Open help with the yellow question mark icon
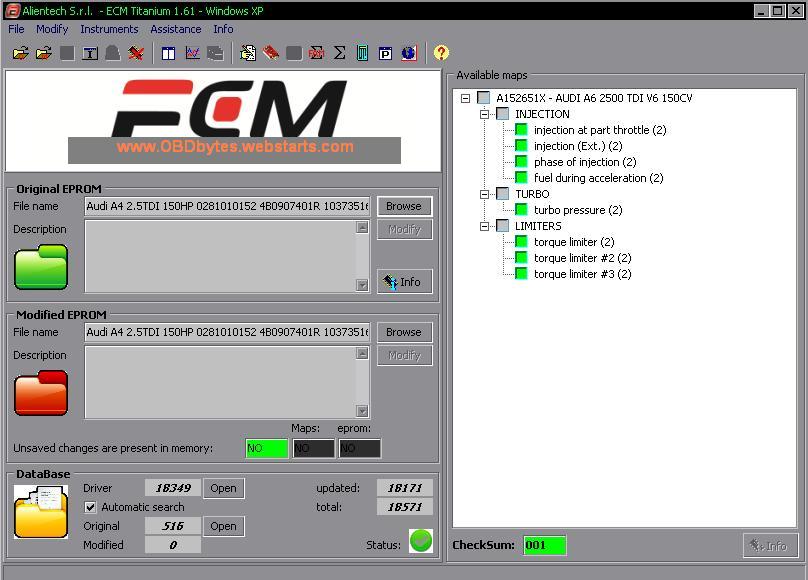Screen dimensions: 808x580 (441, 53)
